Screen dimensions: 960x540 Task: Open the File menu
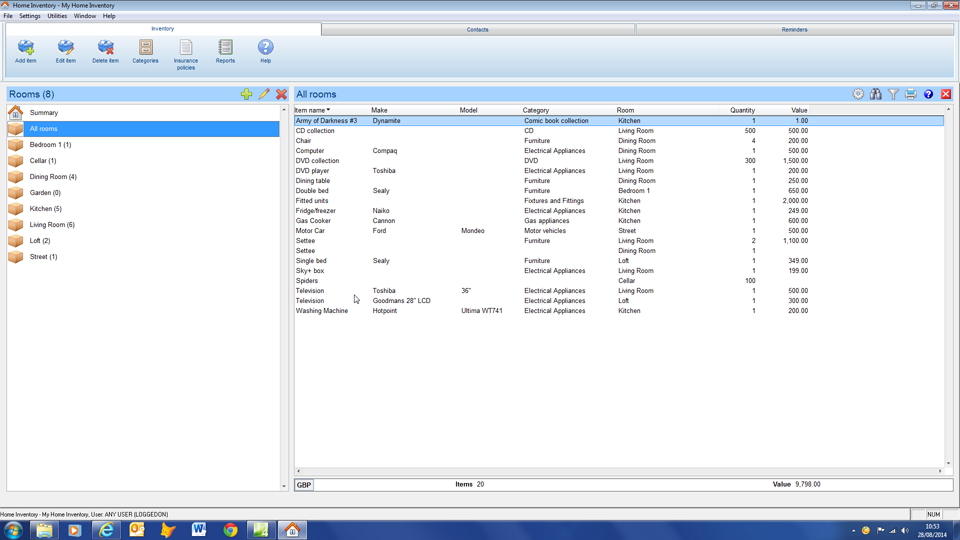pyautogui.click(x=8, y=16)
